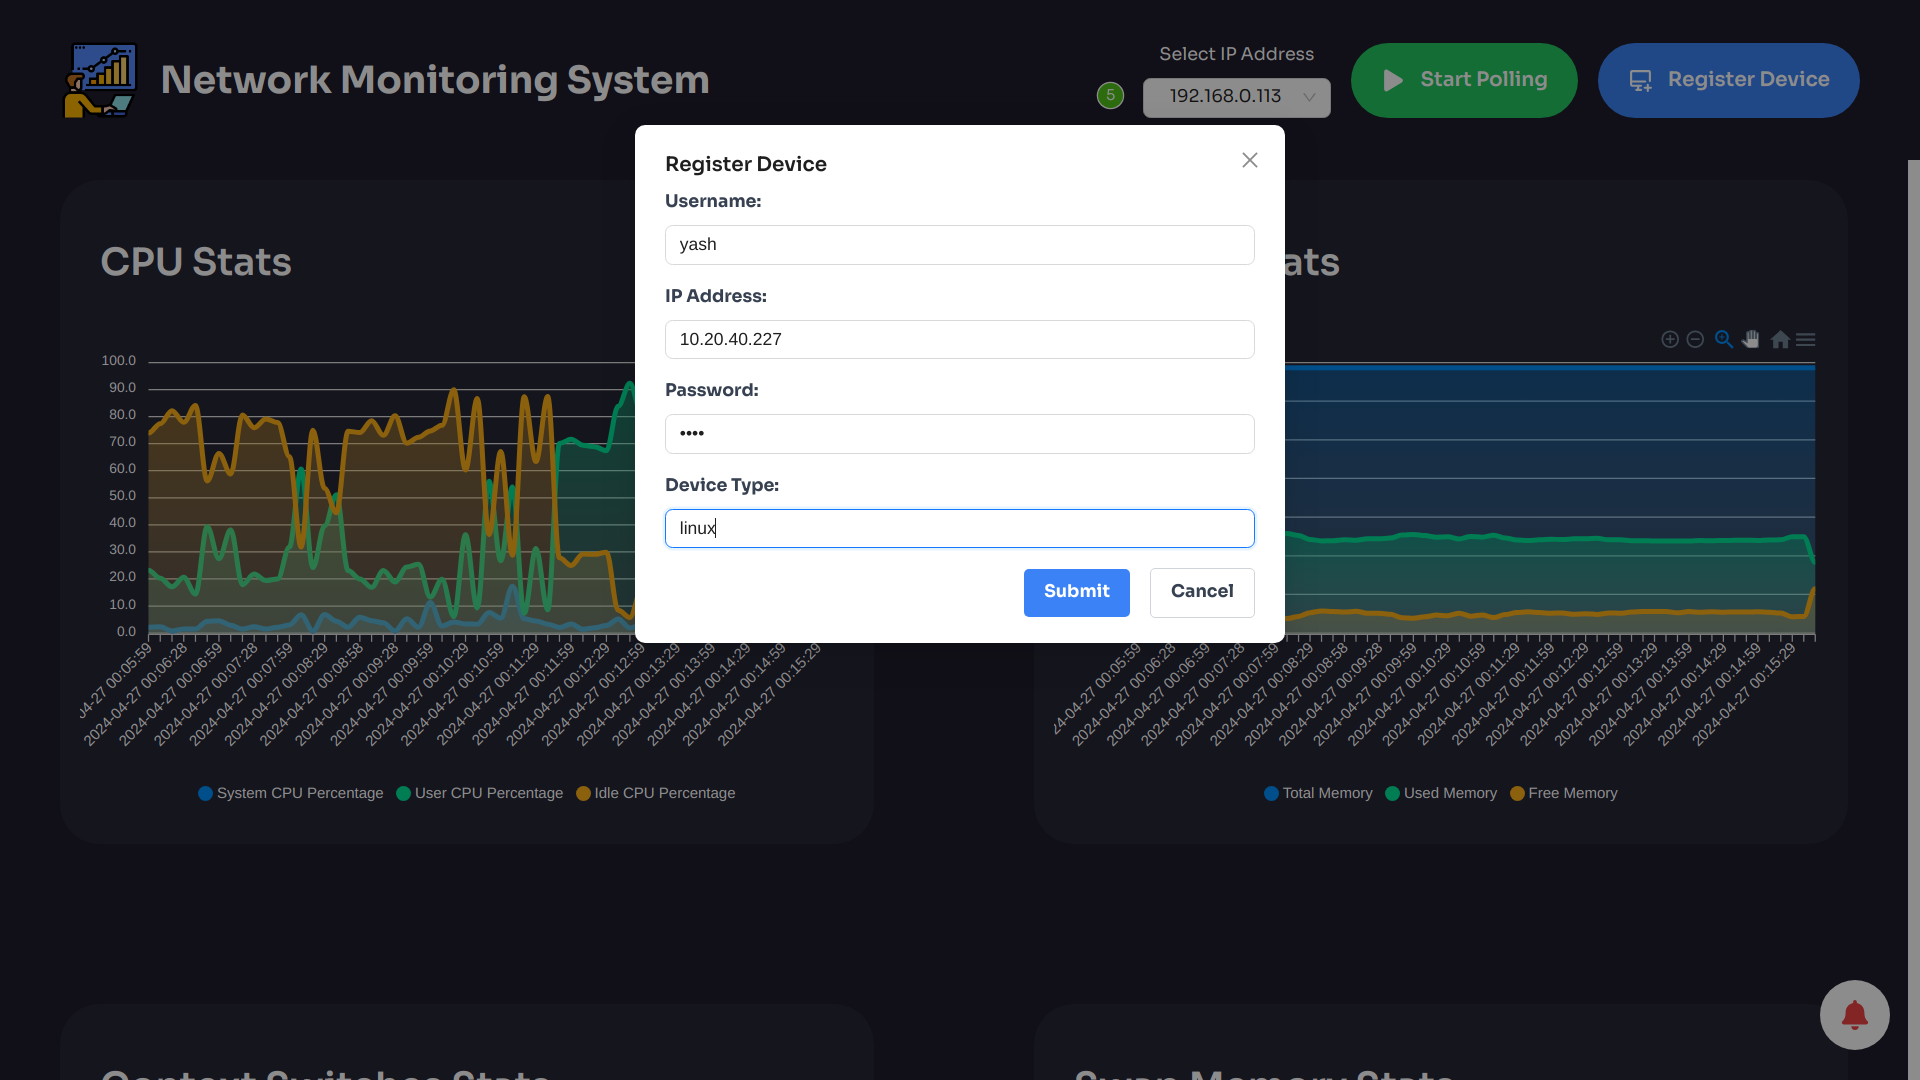Click the green notification count badge
Screen dimensions: 1920x1080
click(1110, 95)
